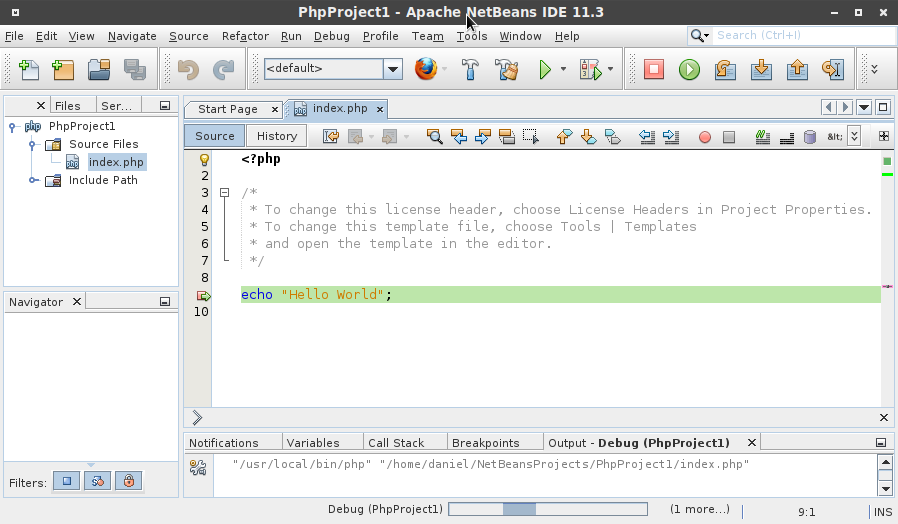
Task: Expand Include Path tree node
Action: 34,180
